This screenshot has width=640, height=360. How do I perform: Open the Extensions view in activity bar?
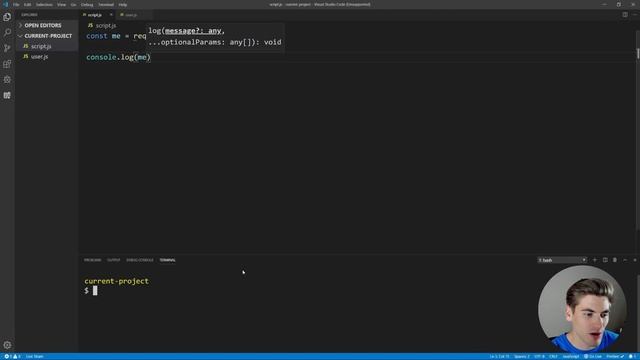coord(7,64)
